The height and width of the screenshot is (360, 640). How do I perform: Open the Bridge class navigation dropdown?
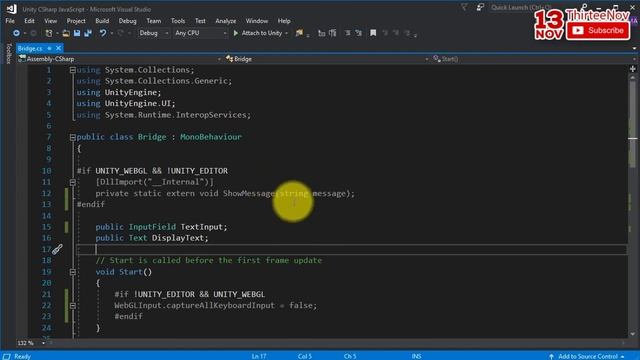coord(326,59)
